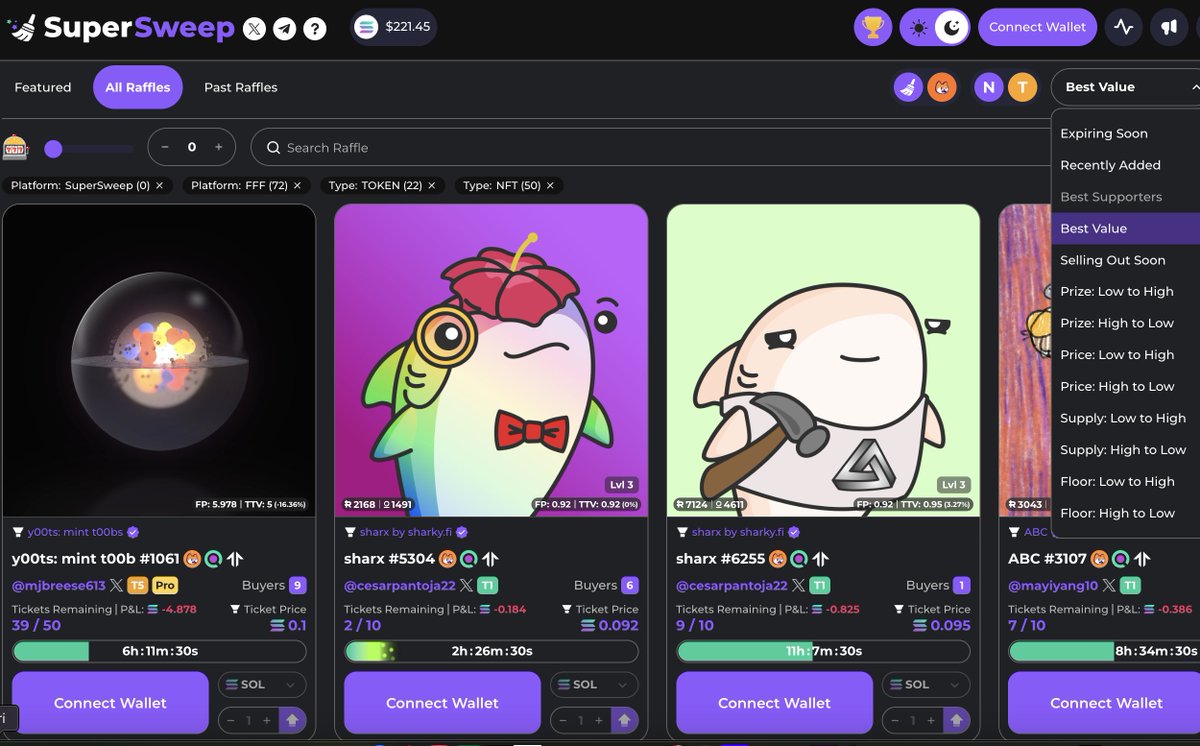Click the trophy leaderboard icon
Viewport: 1200px width, 746px height.
tap(873, 27)
